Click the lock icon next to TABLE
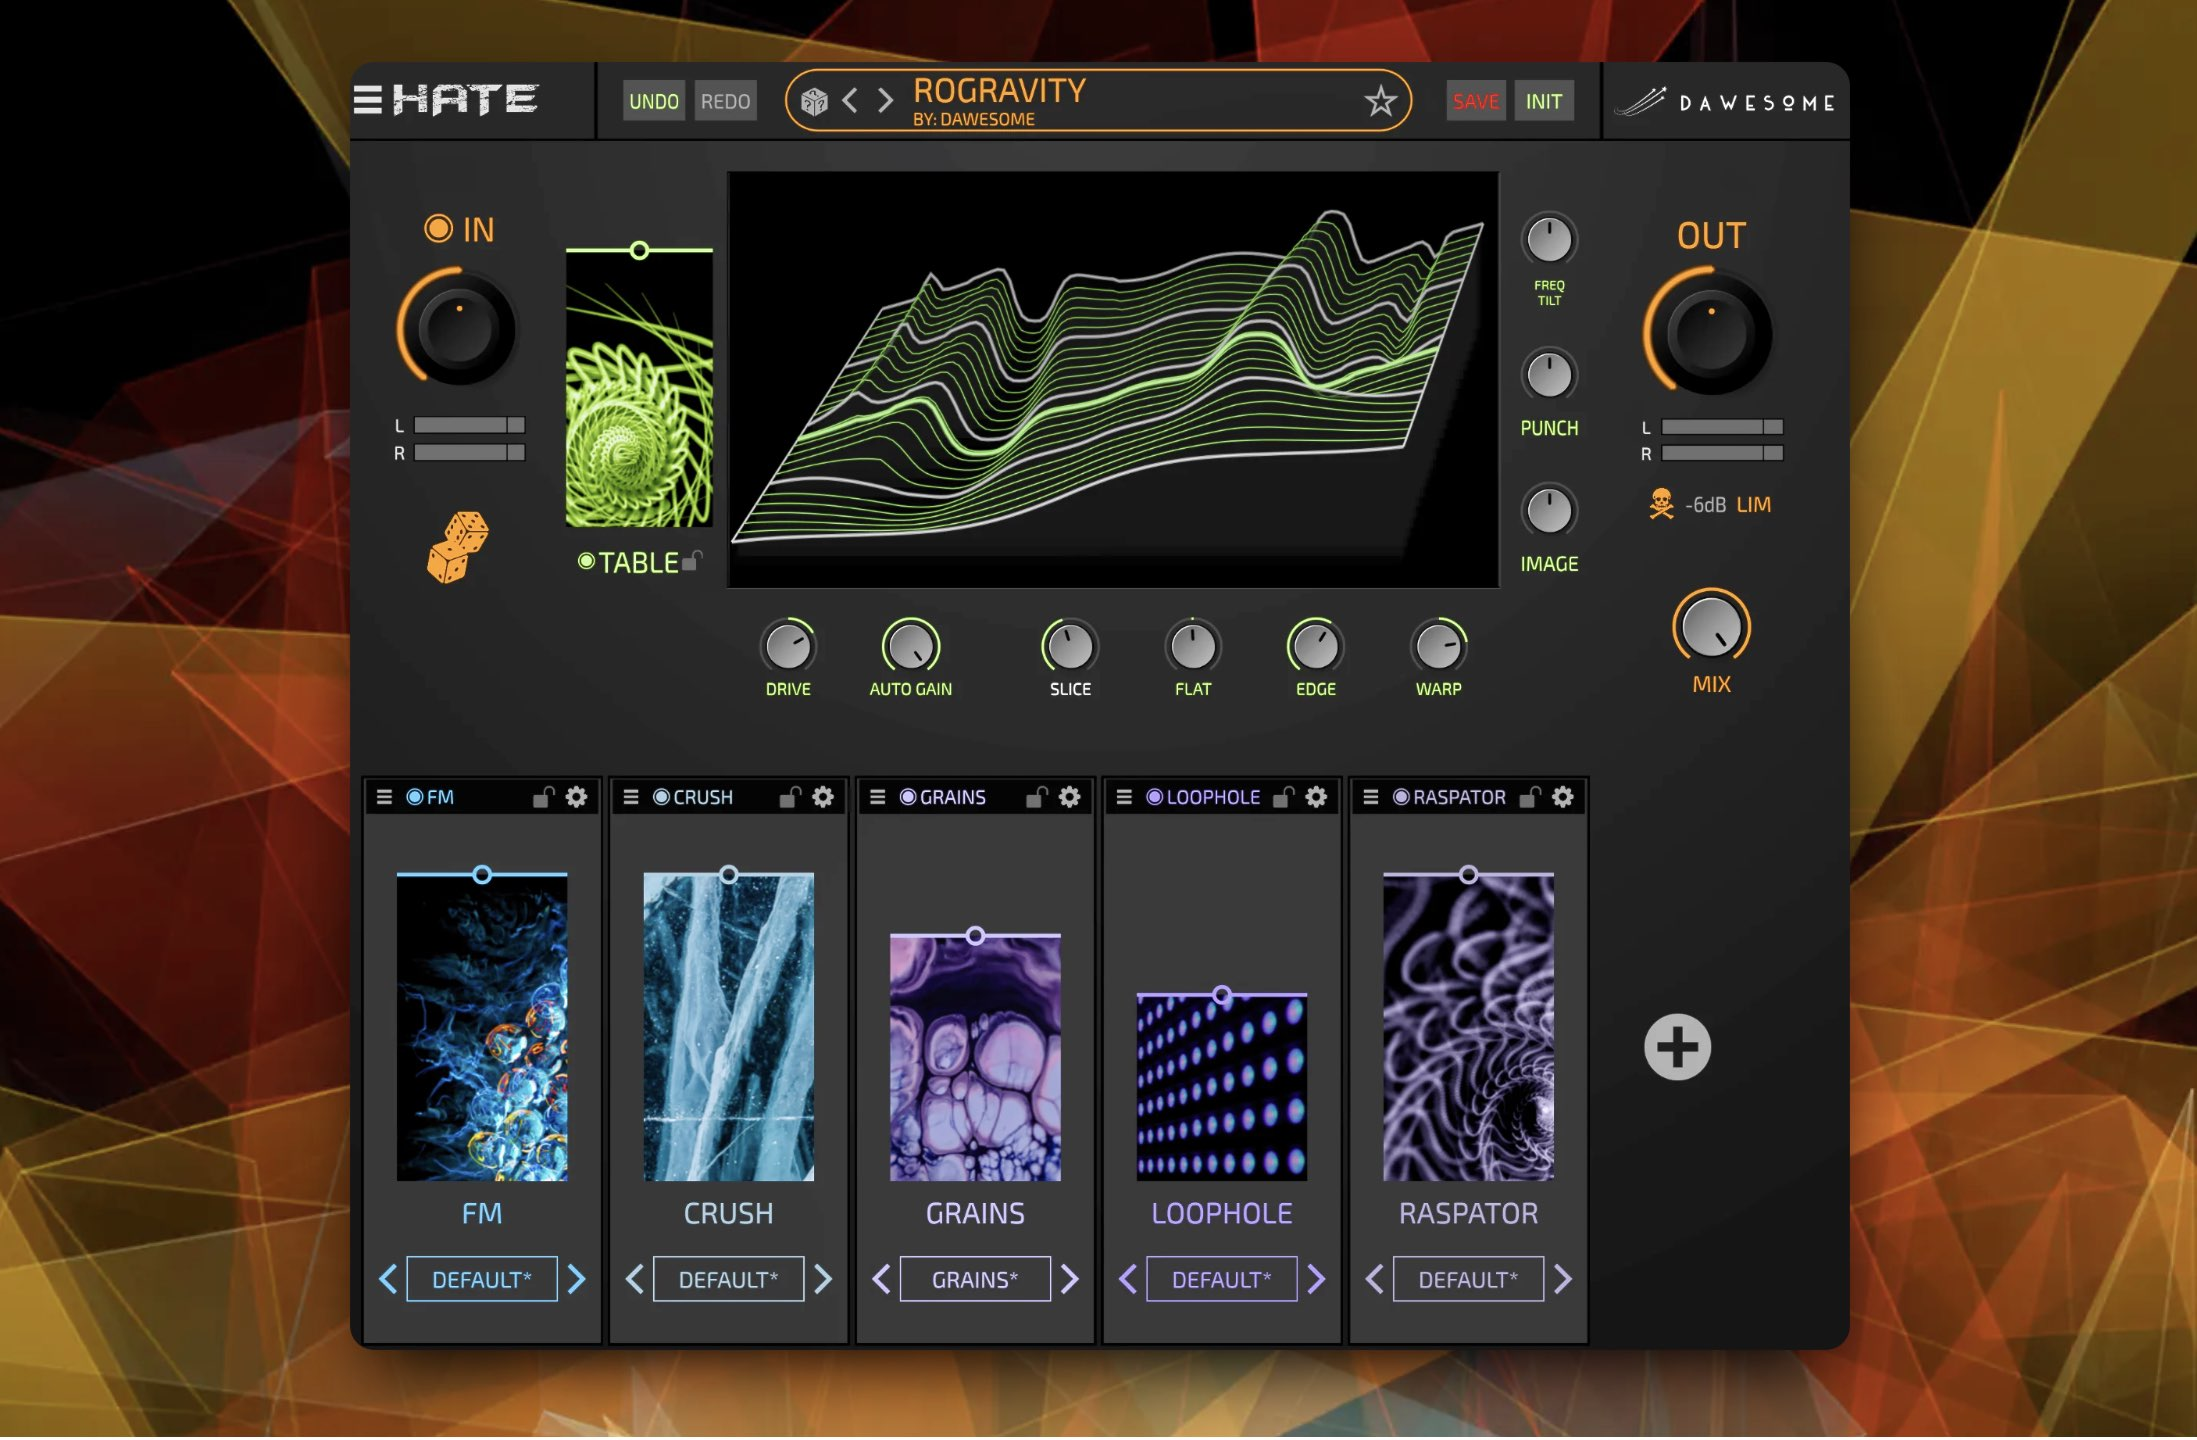2197x1440 pixels. [x=692, y=561]
